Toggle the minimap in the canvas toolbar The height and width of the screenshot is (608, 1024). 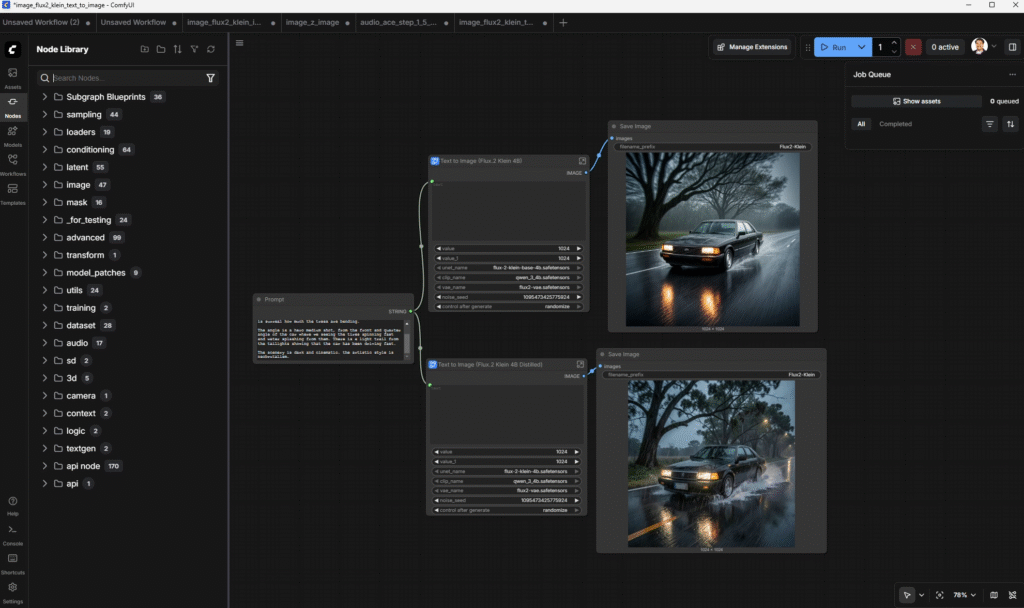click(x=994, y=595)
